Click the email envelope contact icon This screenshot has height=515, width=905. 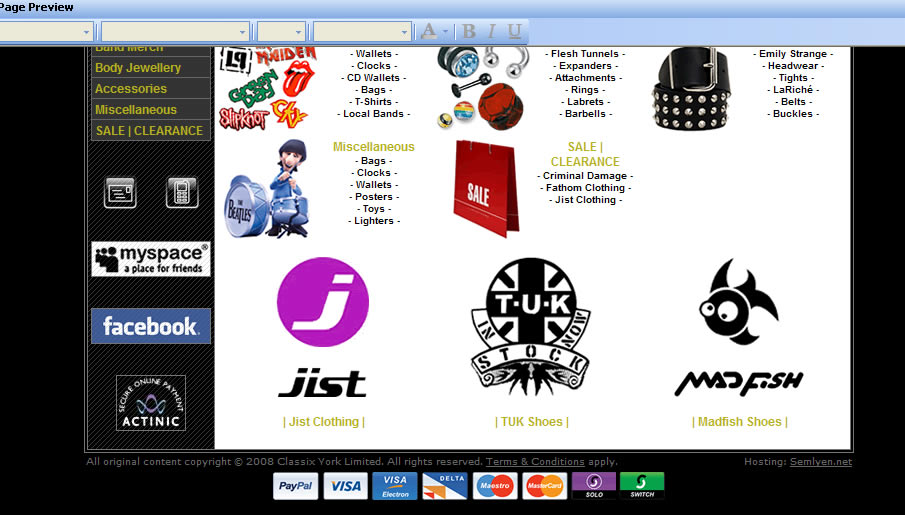120,192
